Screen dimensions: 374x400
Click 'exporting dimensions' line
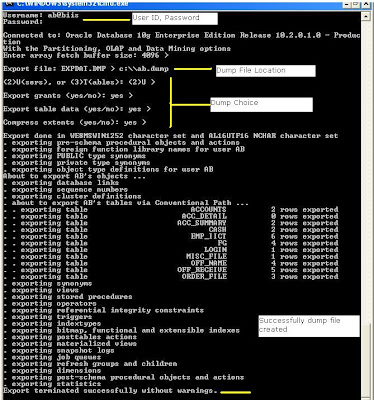coord(52,370)
